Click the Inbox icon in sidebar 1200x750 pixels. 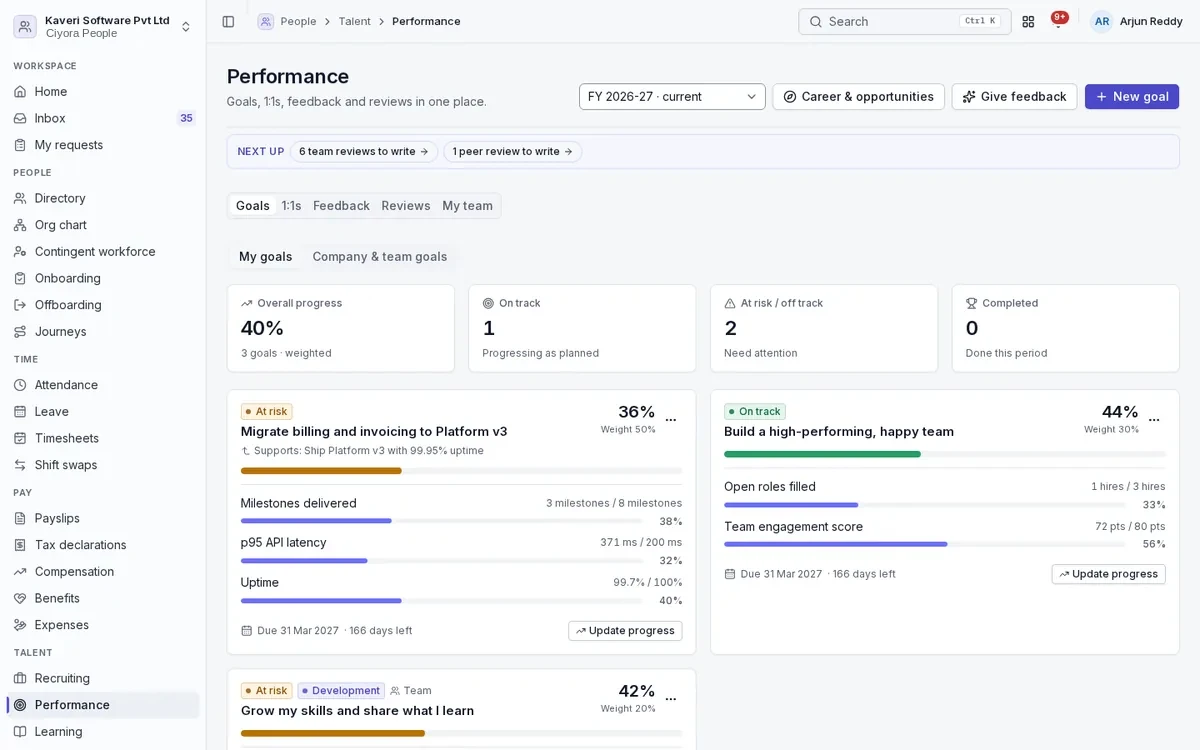point(20,118)
